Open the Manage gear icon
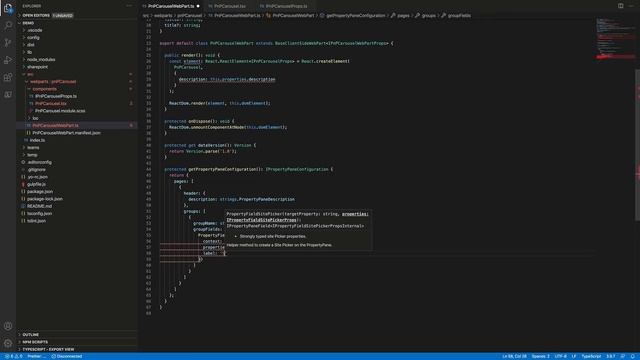 pos(8,343)
